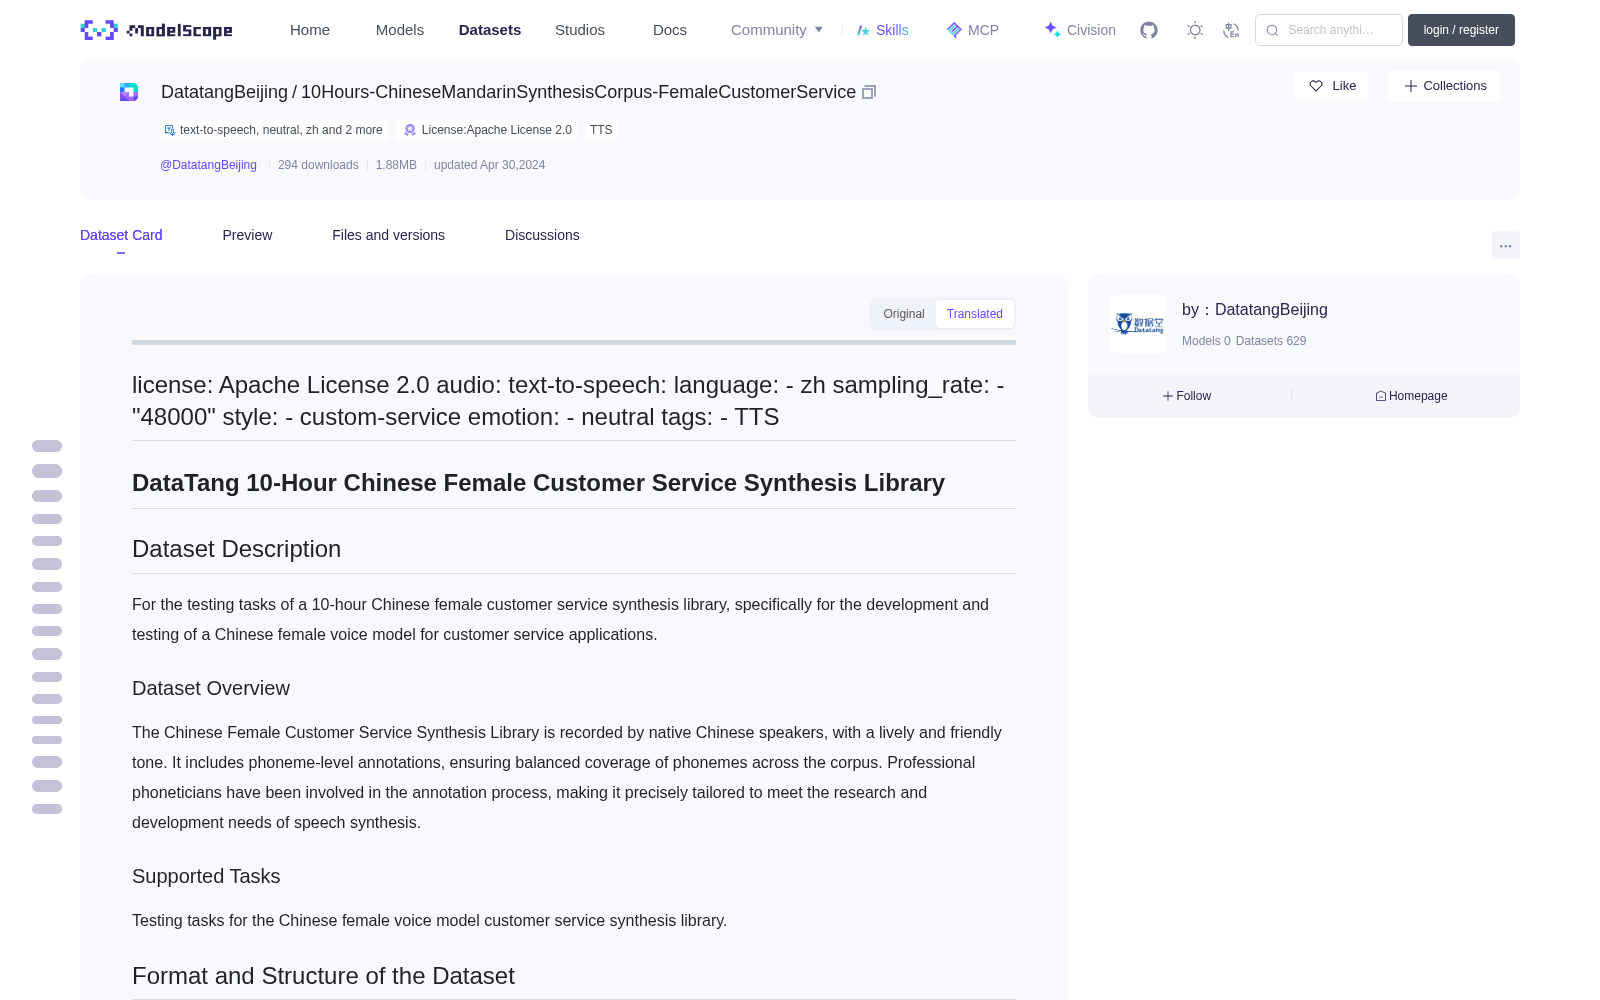
Task: Open Models navigation item
Action: coord(400,30)
